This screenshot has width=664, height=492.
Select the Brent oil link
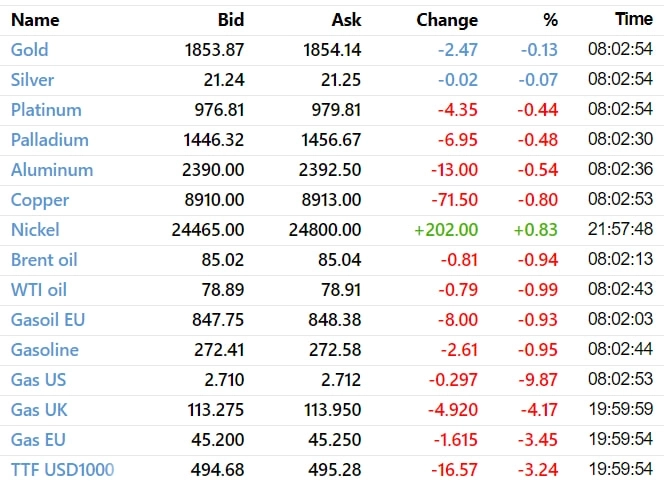point(44,260)
